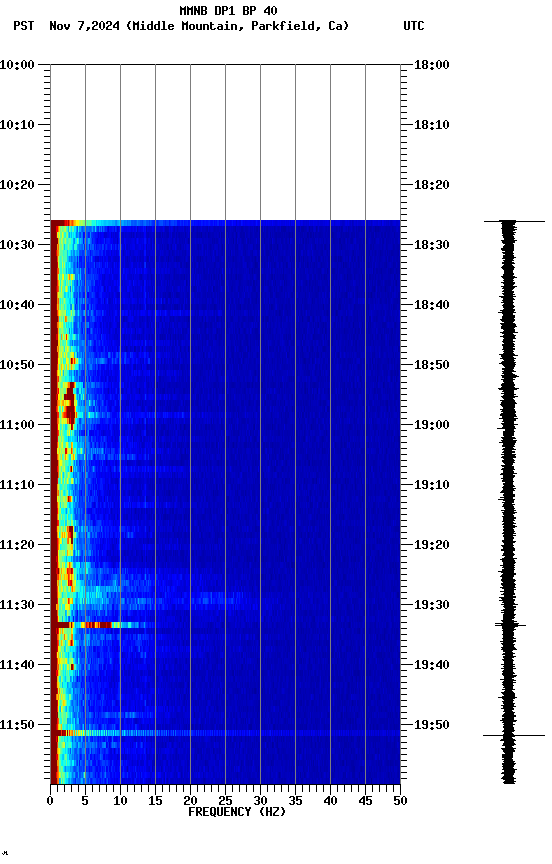Click the 18:20 UTC time label

432,185
